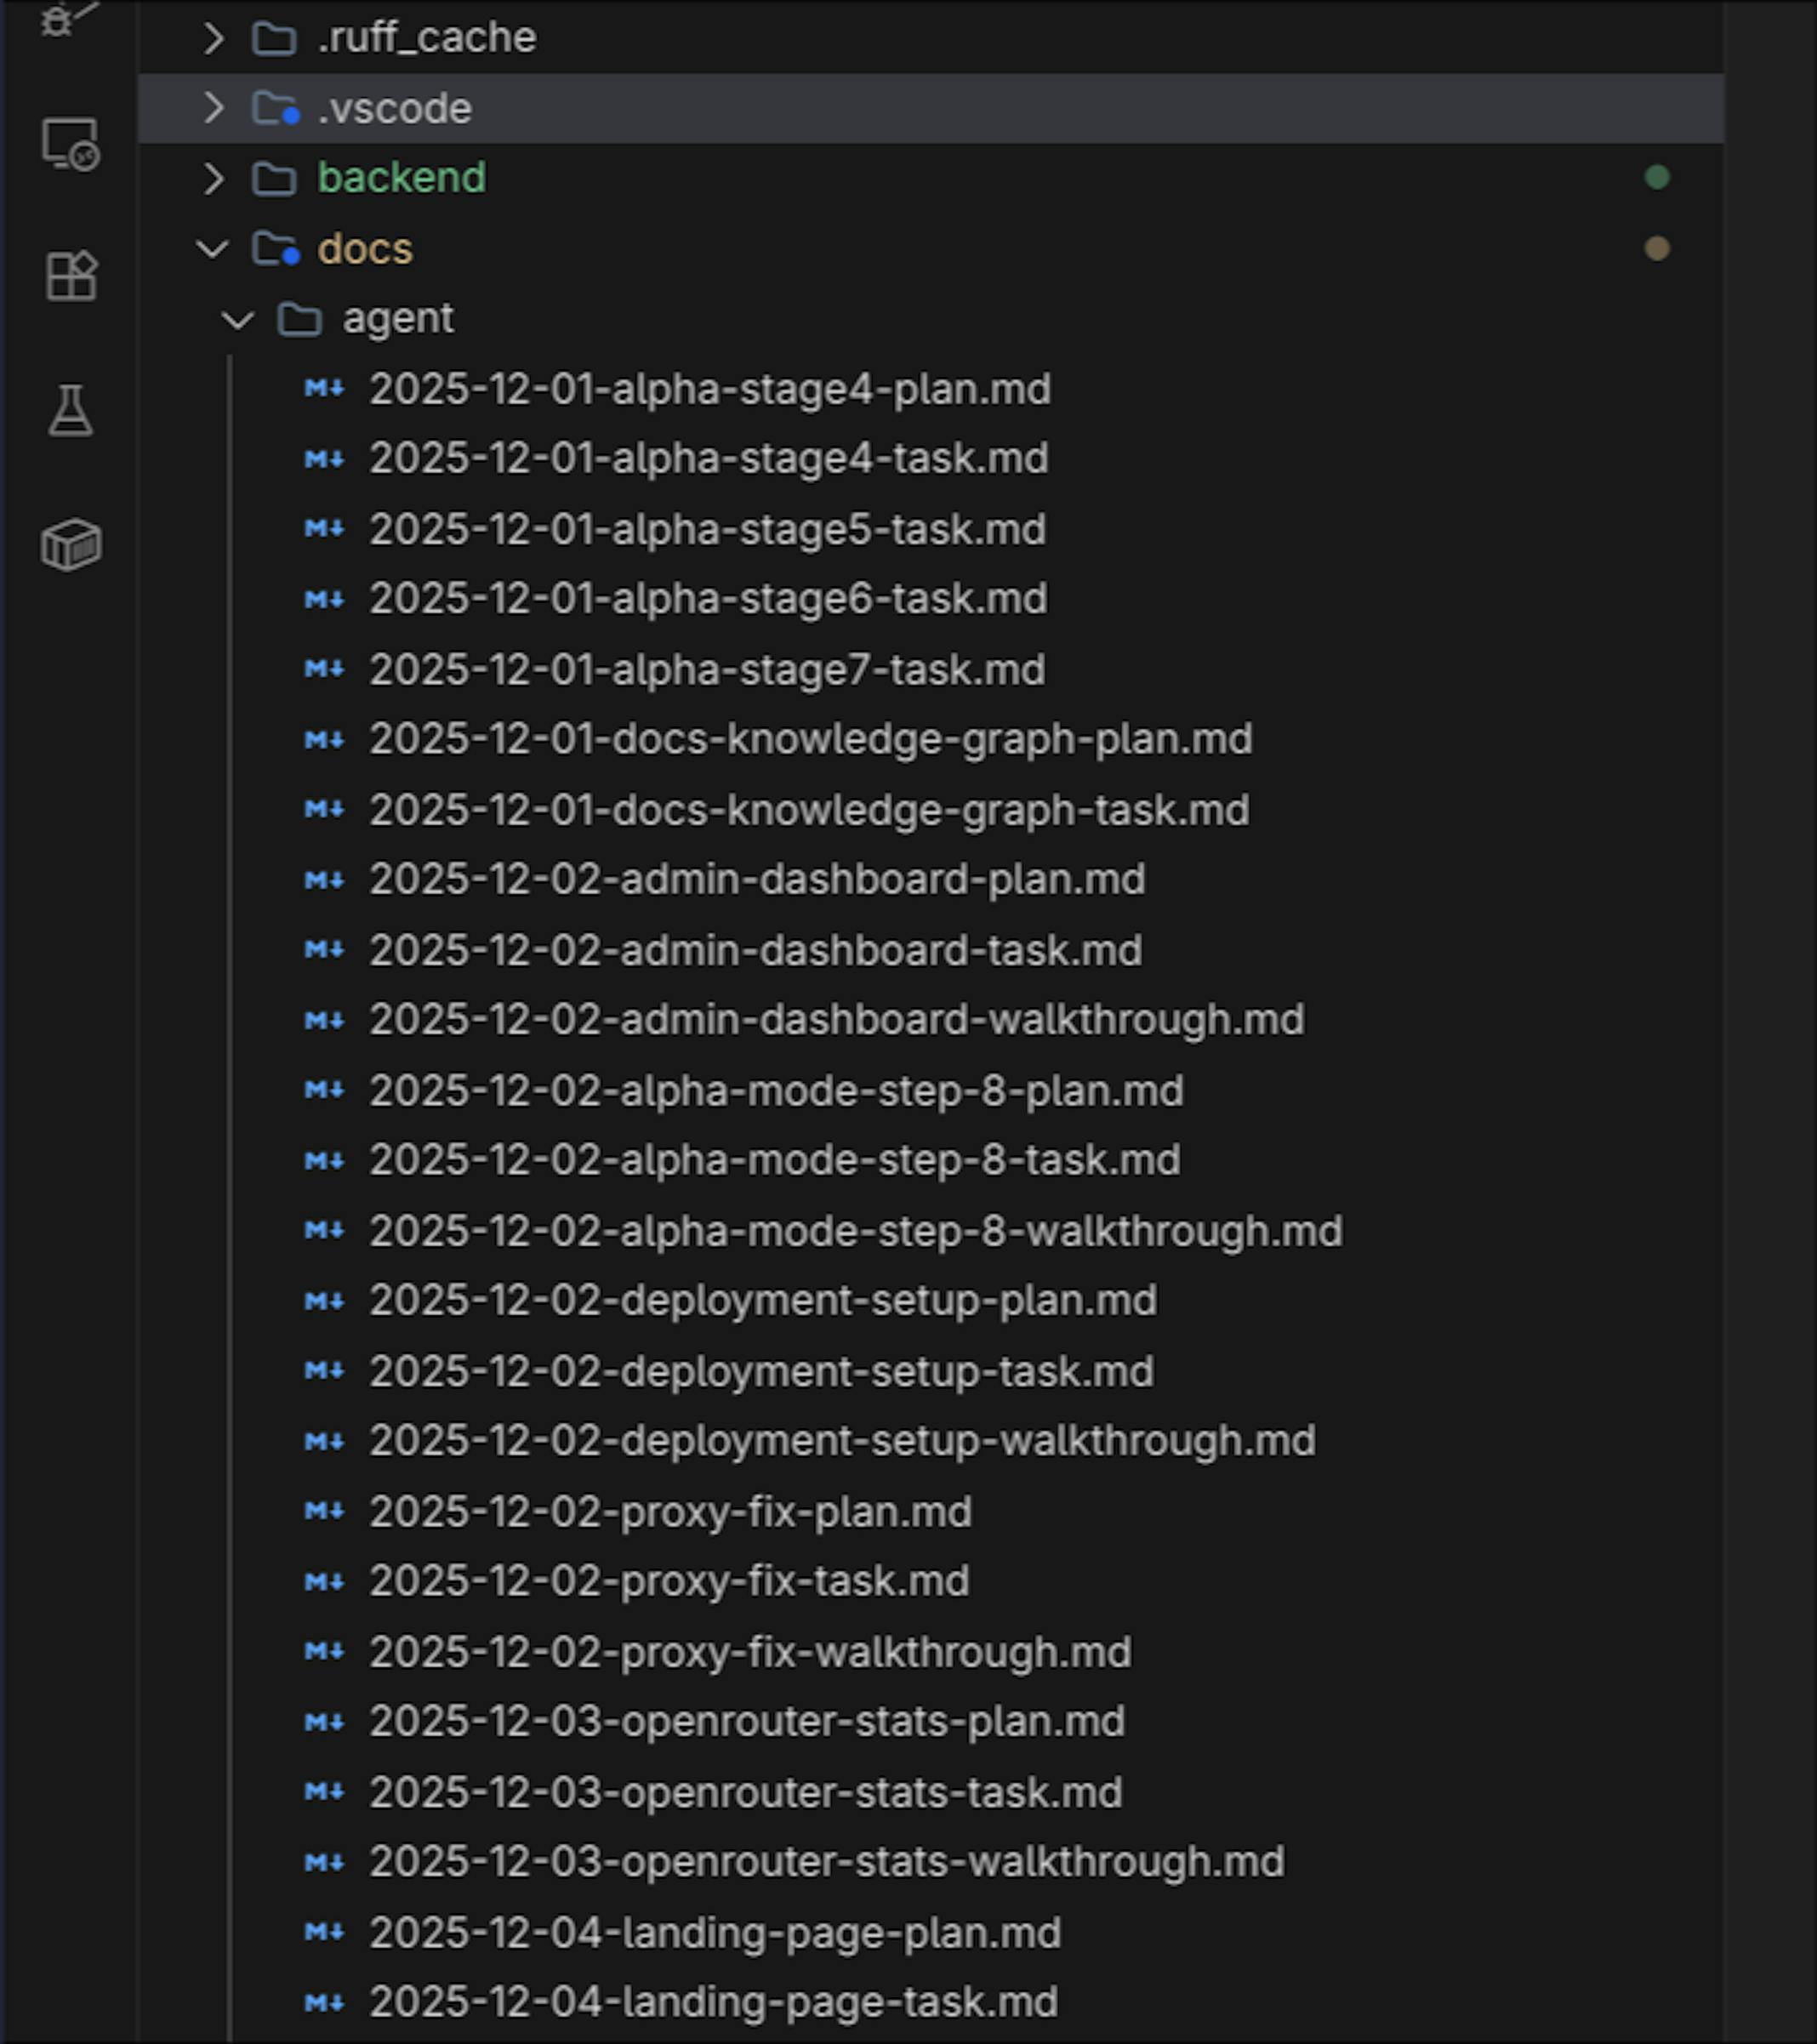1817x2044 pixels.
Task: Open 2025-12-02-admin-dashboard-walkthrough.md file
Action: pos(836,1020)
